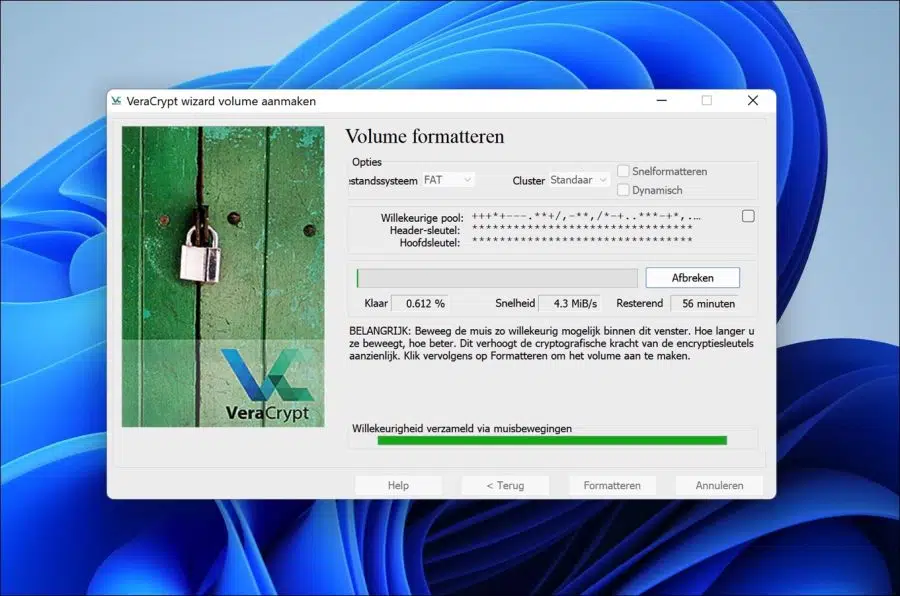Screen dimensions: 900x596
Task: Click the Help button
Action: click(398, 485)
